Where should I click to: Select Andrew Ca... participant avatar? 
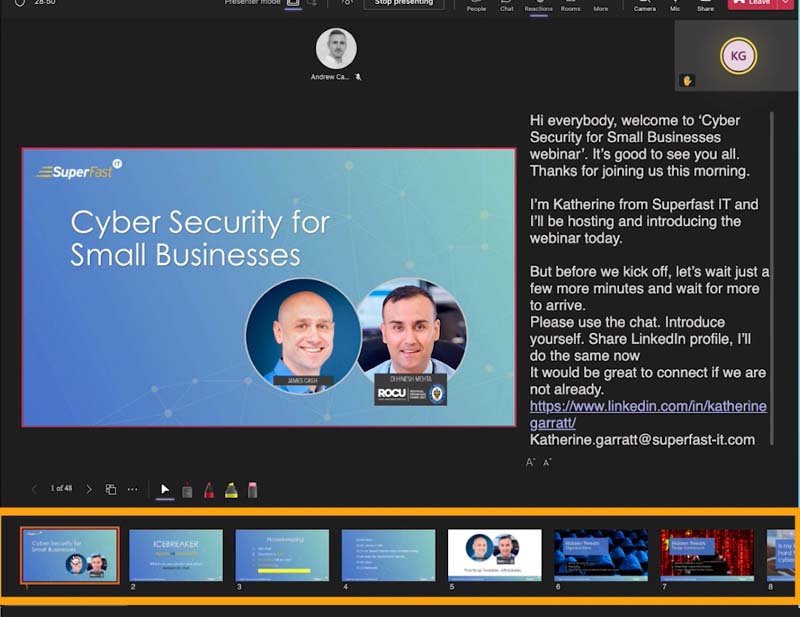click(x=336, y=48)
